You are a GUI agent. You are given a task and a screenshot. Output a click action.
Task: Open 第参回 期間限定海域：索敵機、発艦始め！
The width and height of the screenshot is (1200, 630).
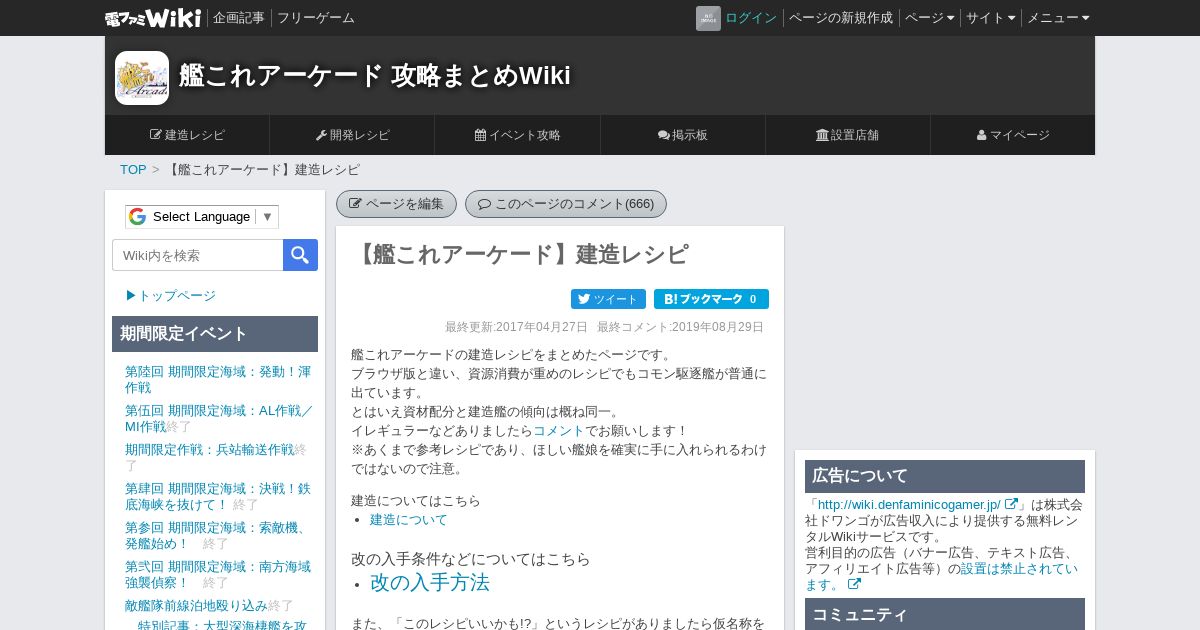[216, 535]
